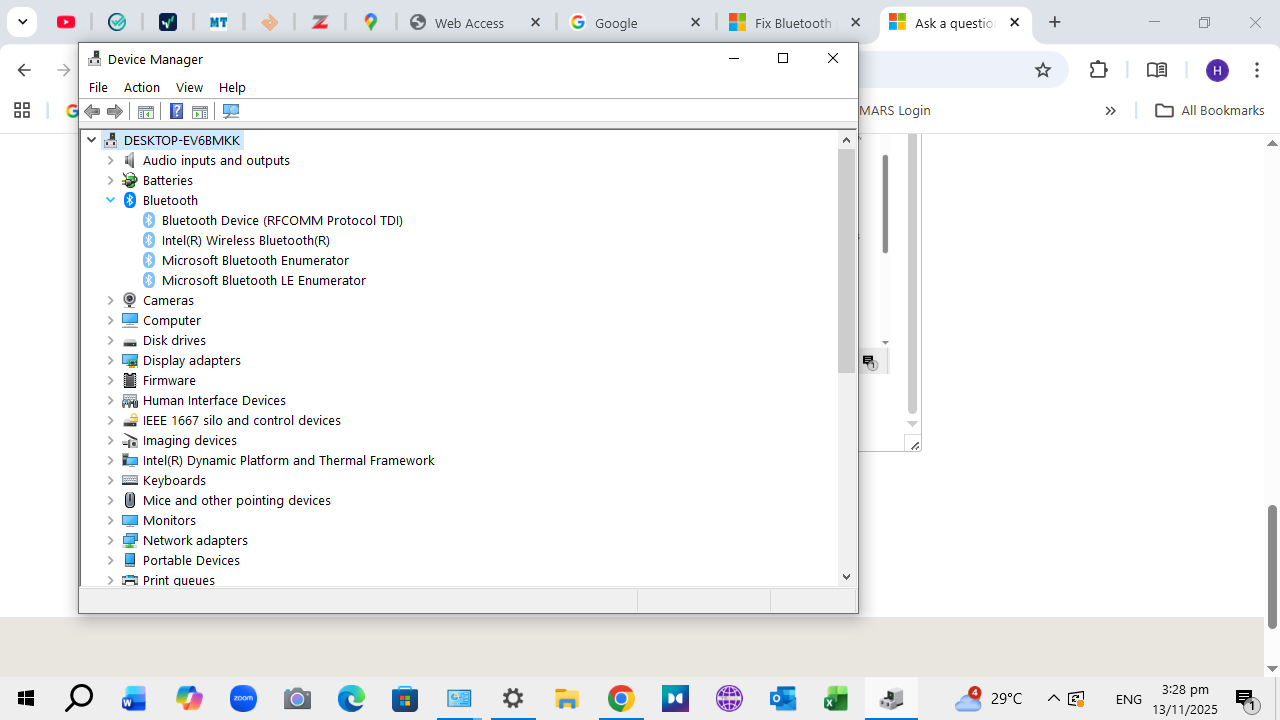Click the Keyboards category icon
Image resolution: width=1280 pixels, height=720 pixels.
(130, 480)
